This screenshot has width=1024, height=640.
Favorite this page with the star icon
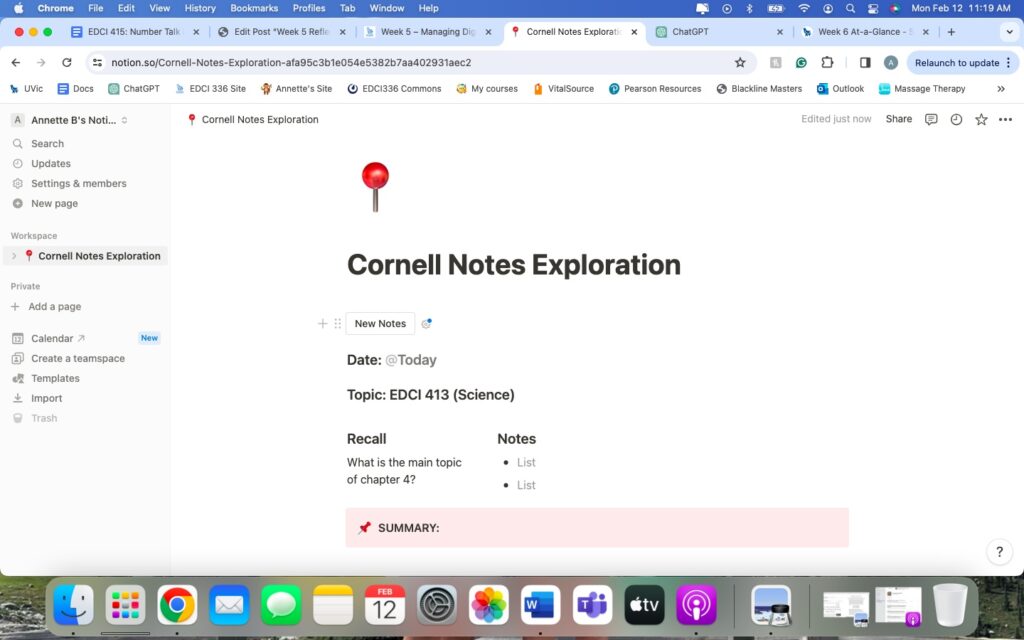pos(981,119)
